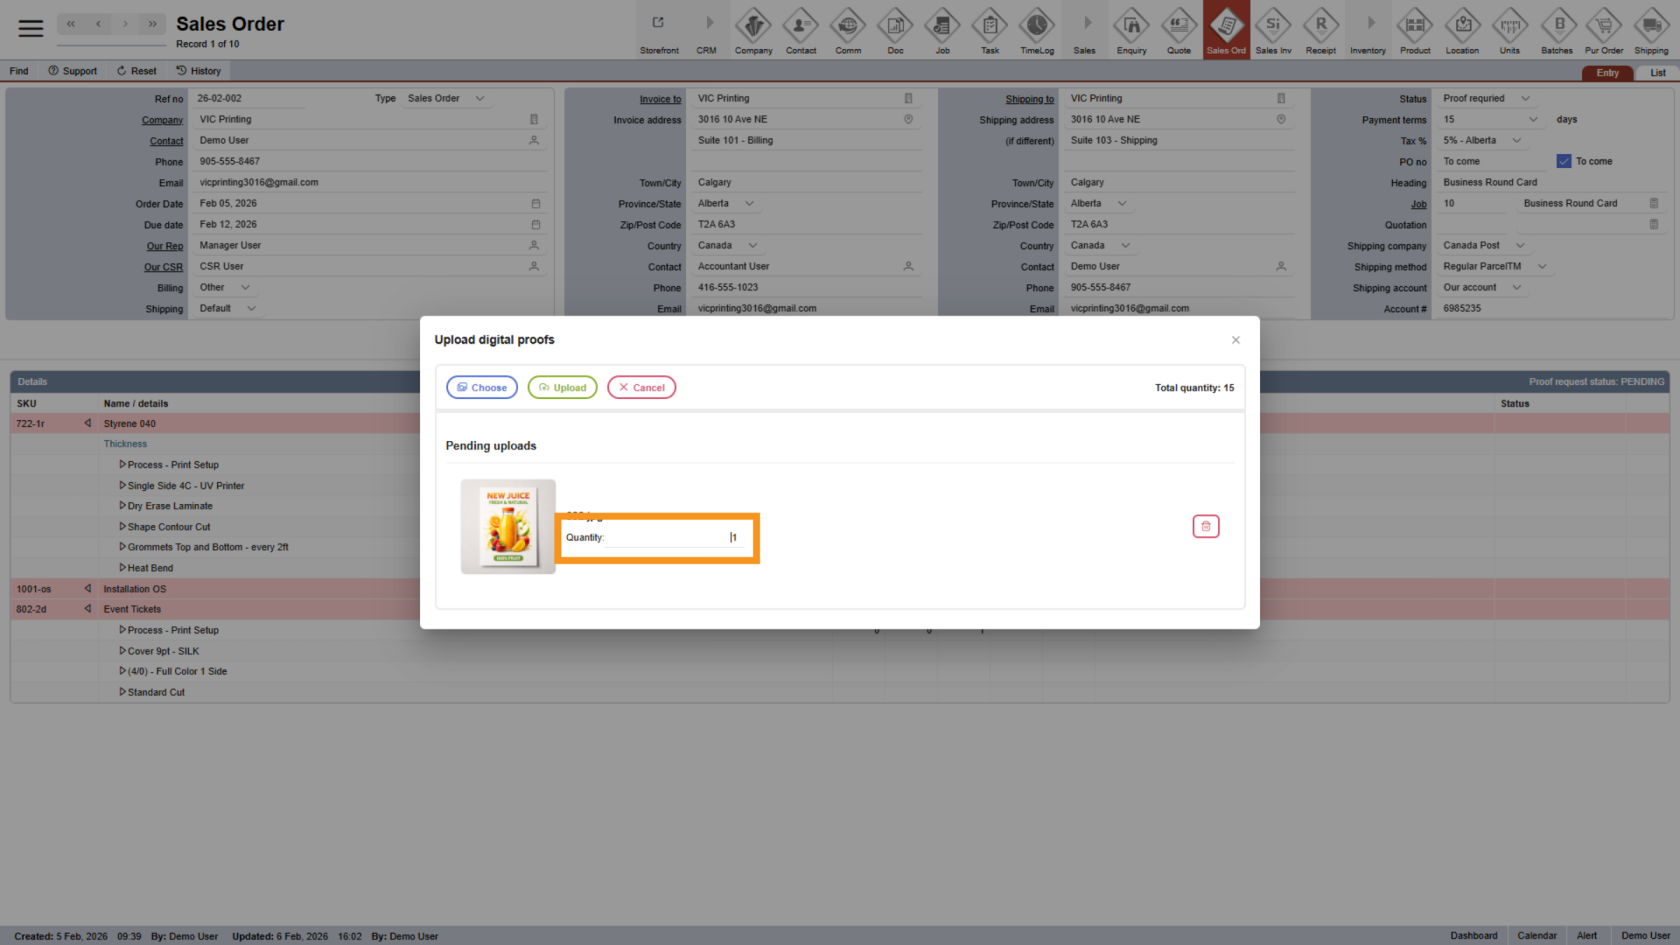Go to the Sales Inv module

(1273, 30)
